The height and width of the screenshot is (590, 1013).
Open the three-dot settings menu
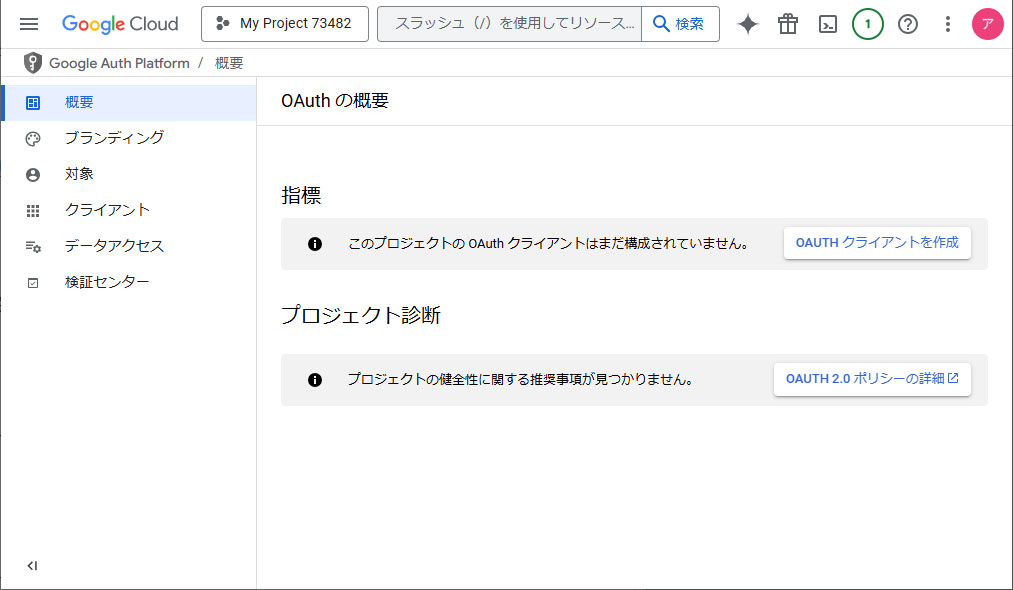click(948, 24)
